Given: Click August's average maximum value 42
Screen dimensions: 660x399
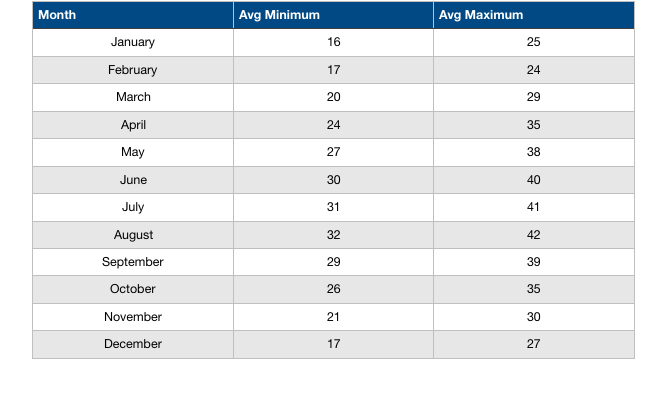Looking at the screenshot, I should coord(533,235).
